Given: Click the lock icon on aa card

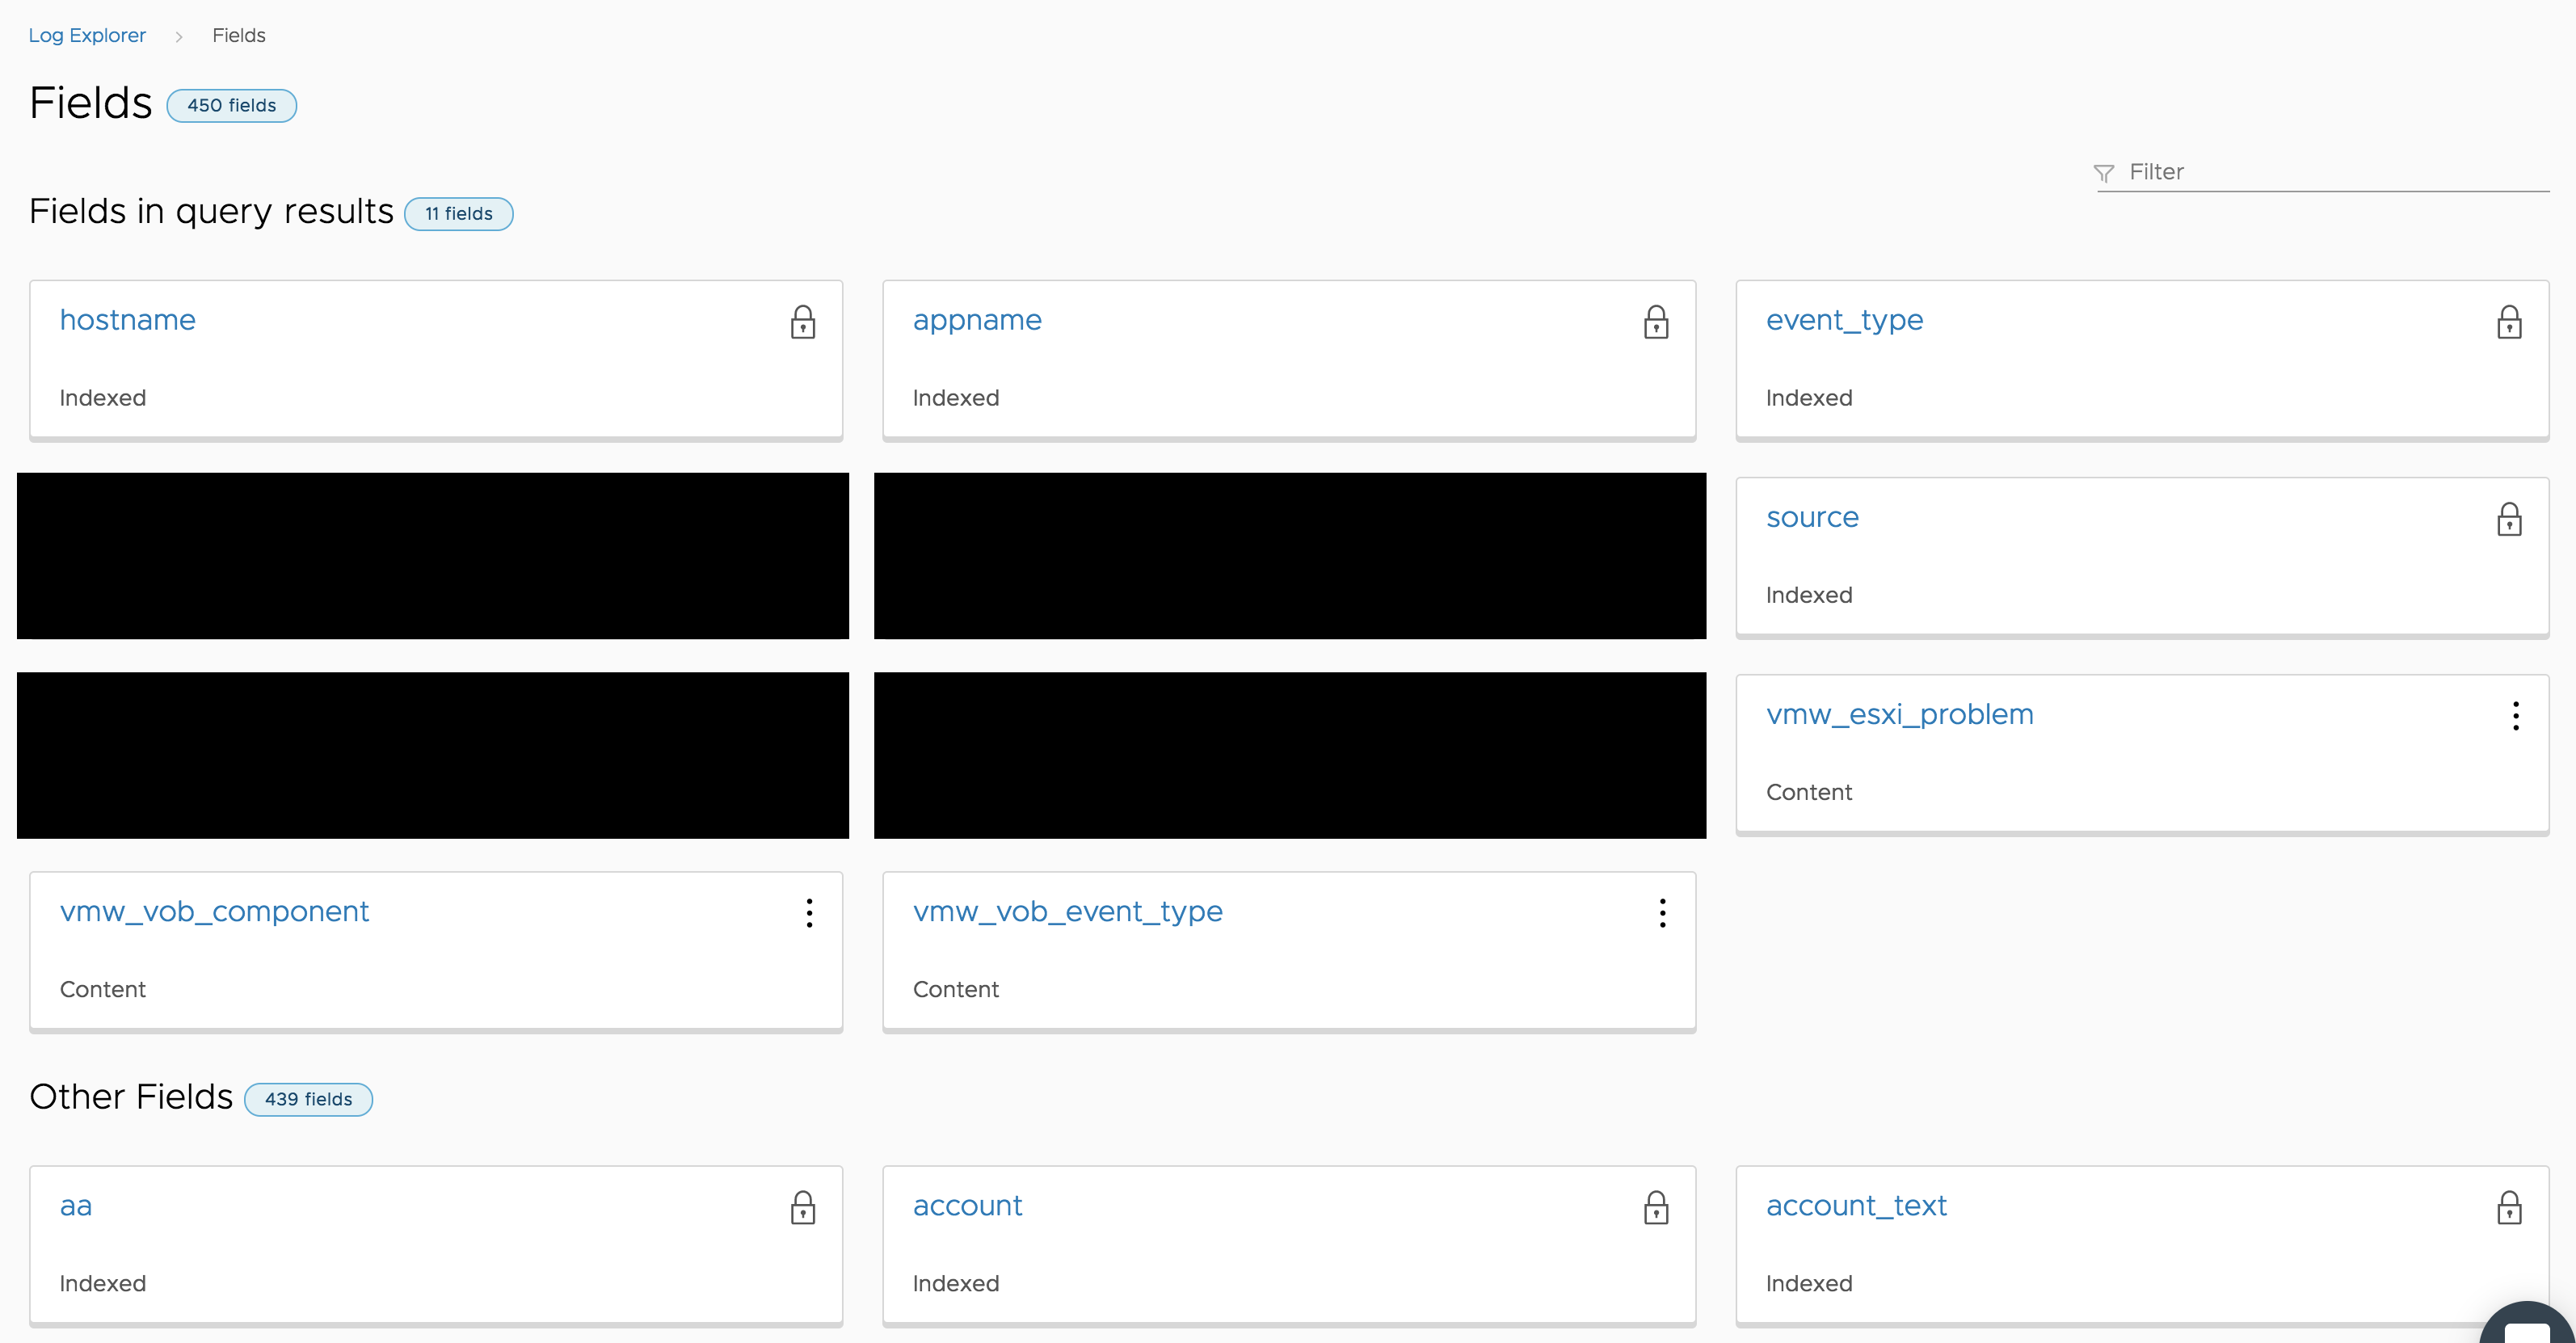Looking at the screenshot, I should 803,1207.
